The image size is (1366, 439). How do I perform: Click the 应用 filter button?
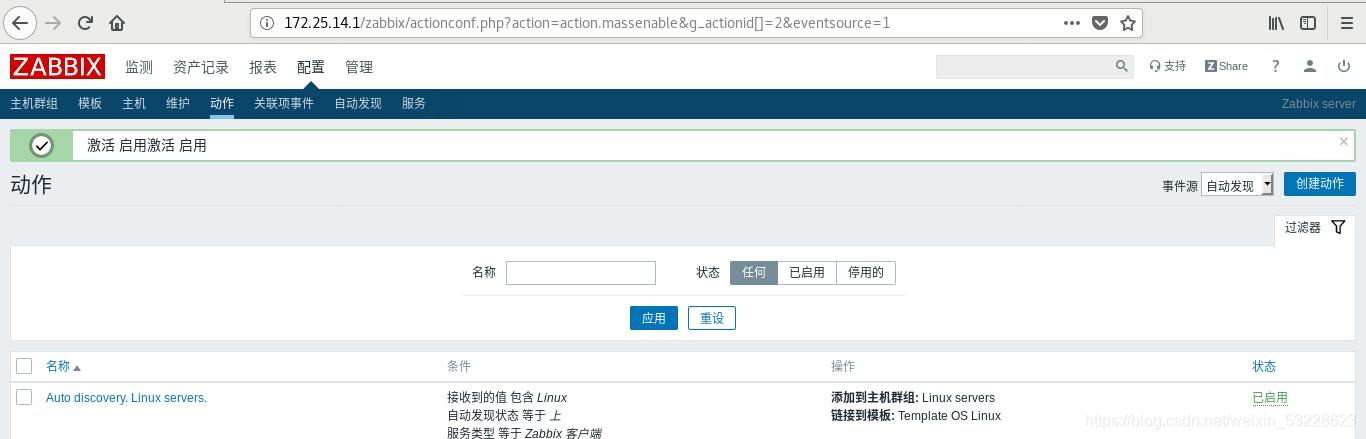[x=654, y=318]
